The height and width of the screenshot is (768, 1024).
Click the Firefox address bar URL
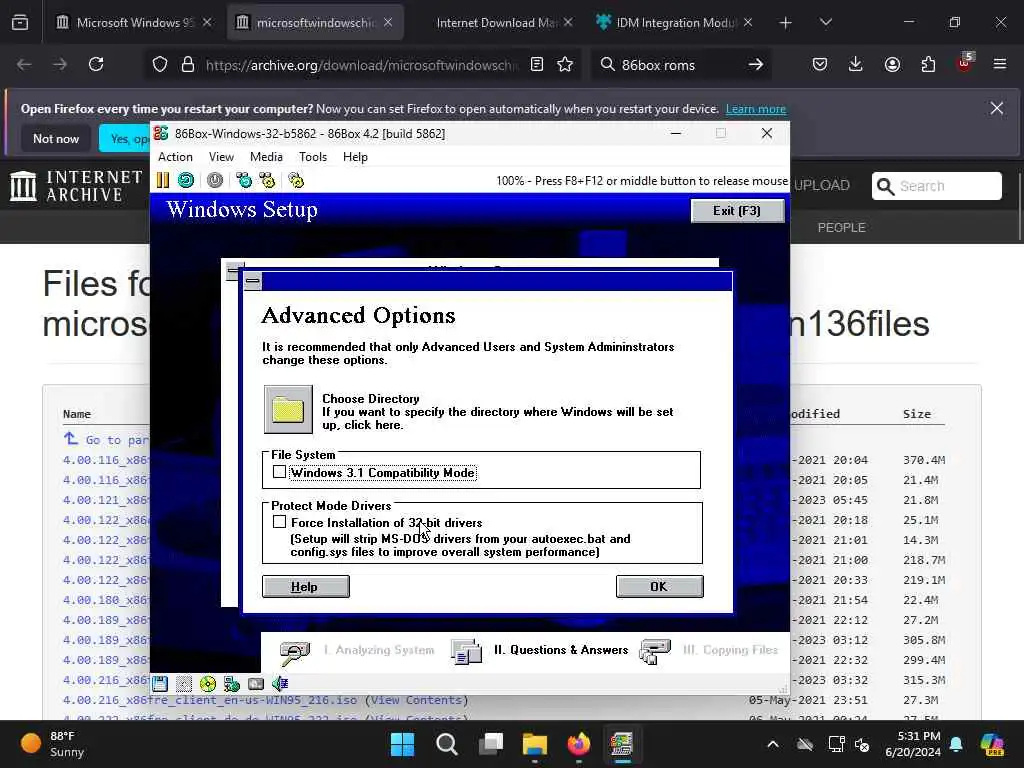click(362, 65)
